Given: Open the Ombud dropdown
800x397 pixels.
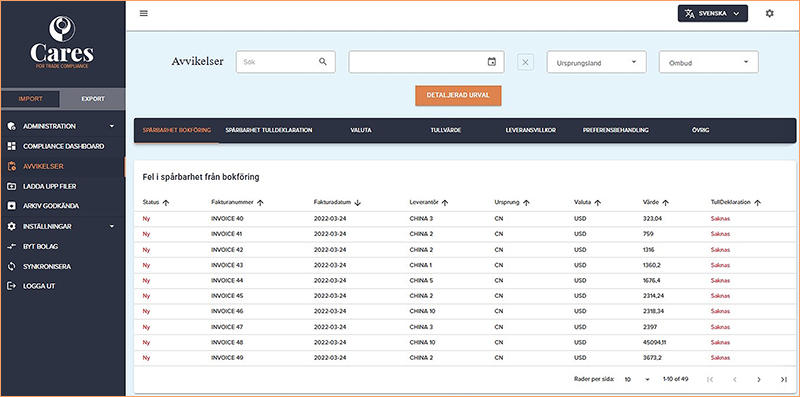Looking at the screenshot, I should tap(709, 62).
